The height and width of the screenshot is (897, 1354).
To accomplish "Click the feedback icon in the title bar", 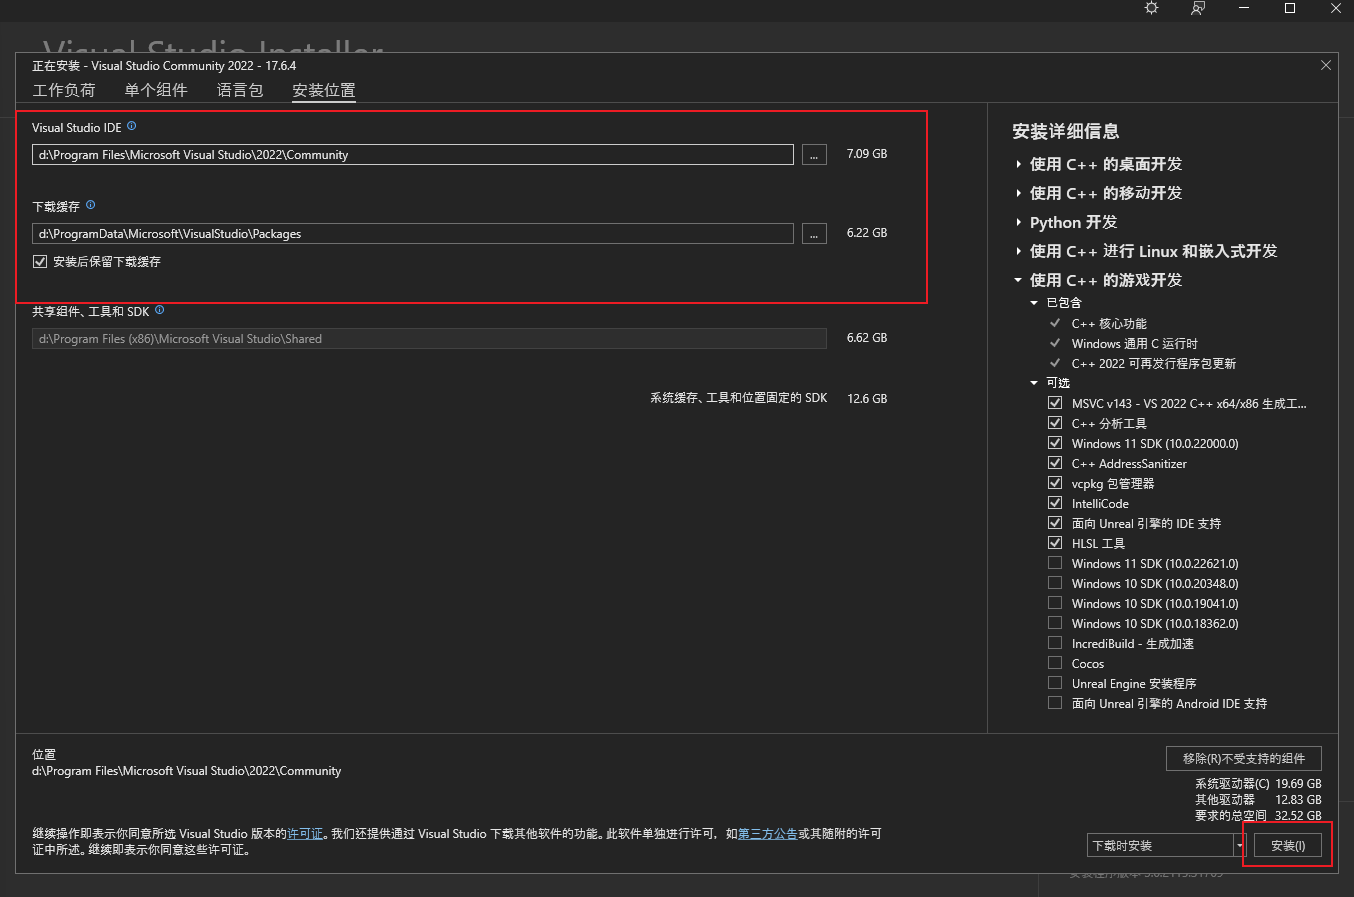I will [1197, 8].
